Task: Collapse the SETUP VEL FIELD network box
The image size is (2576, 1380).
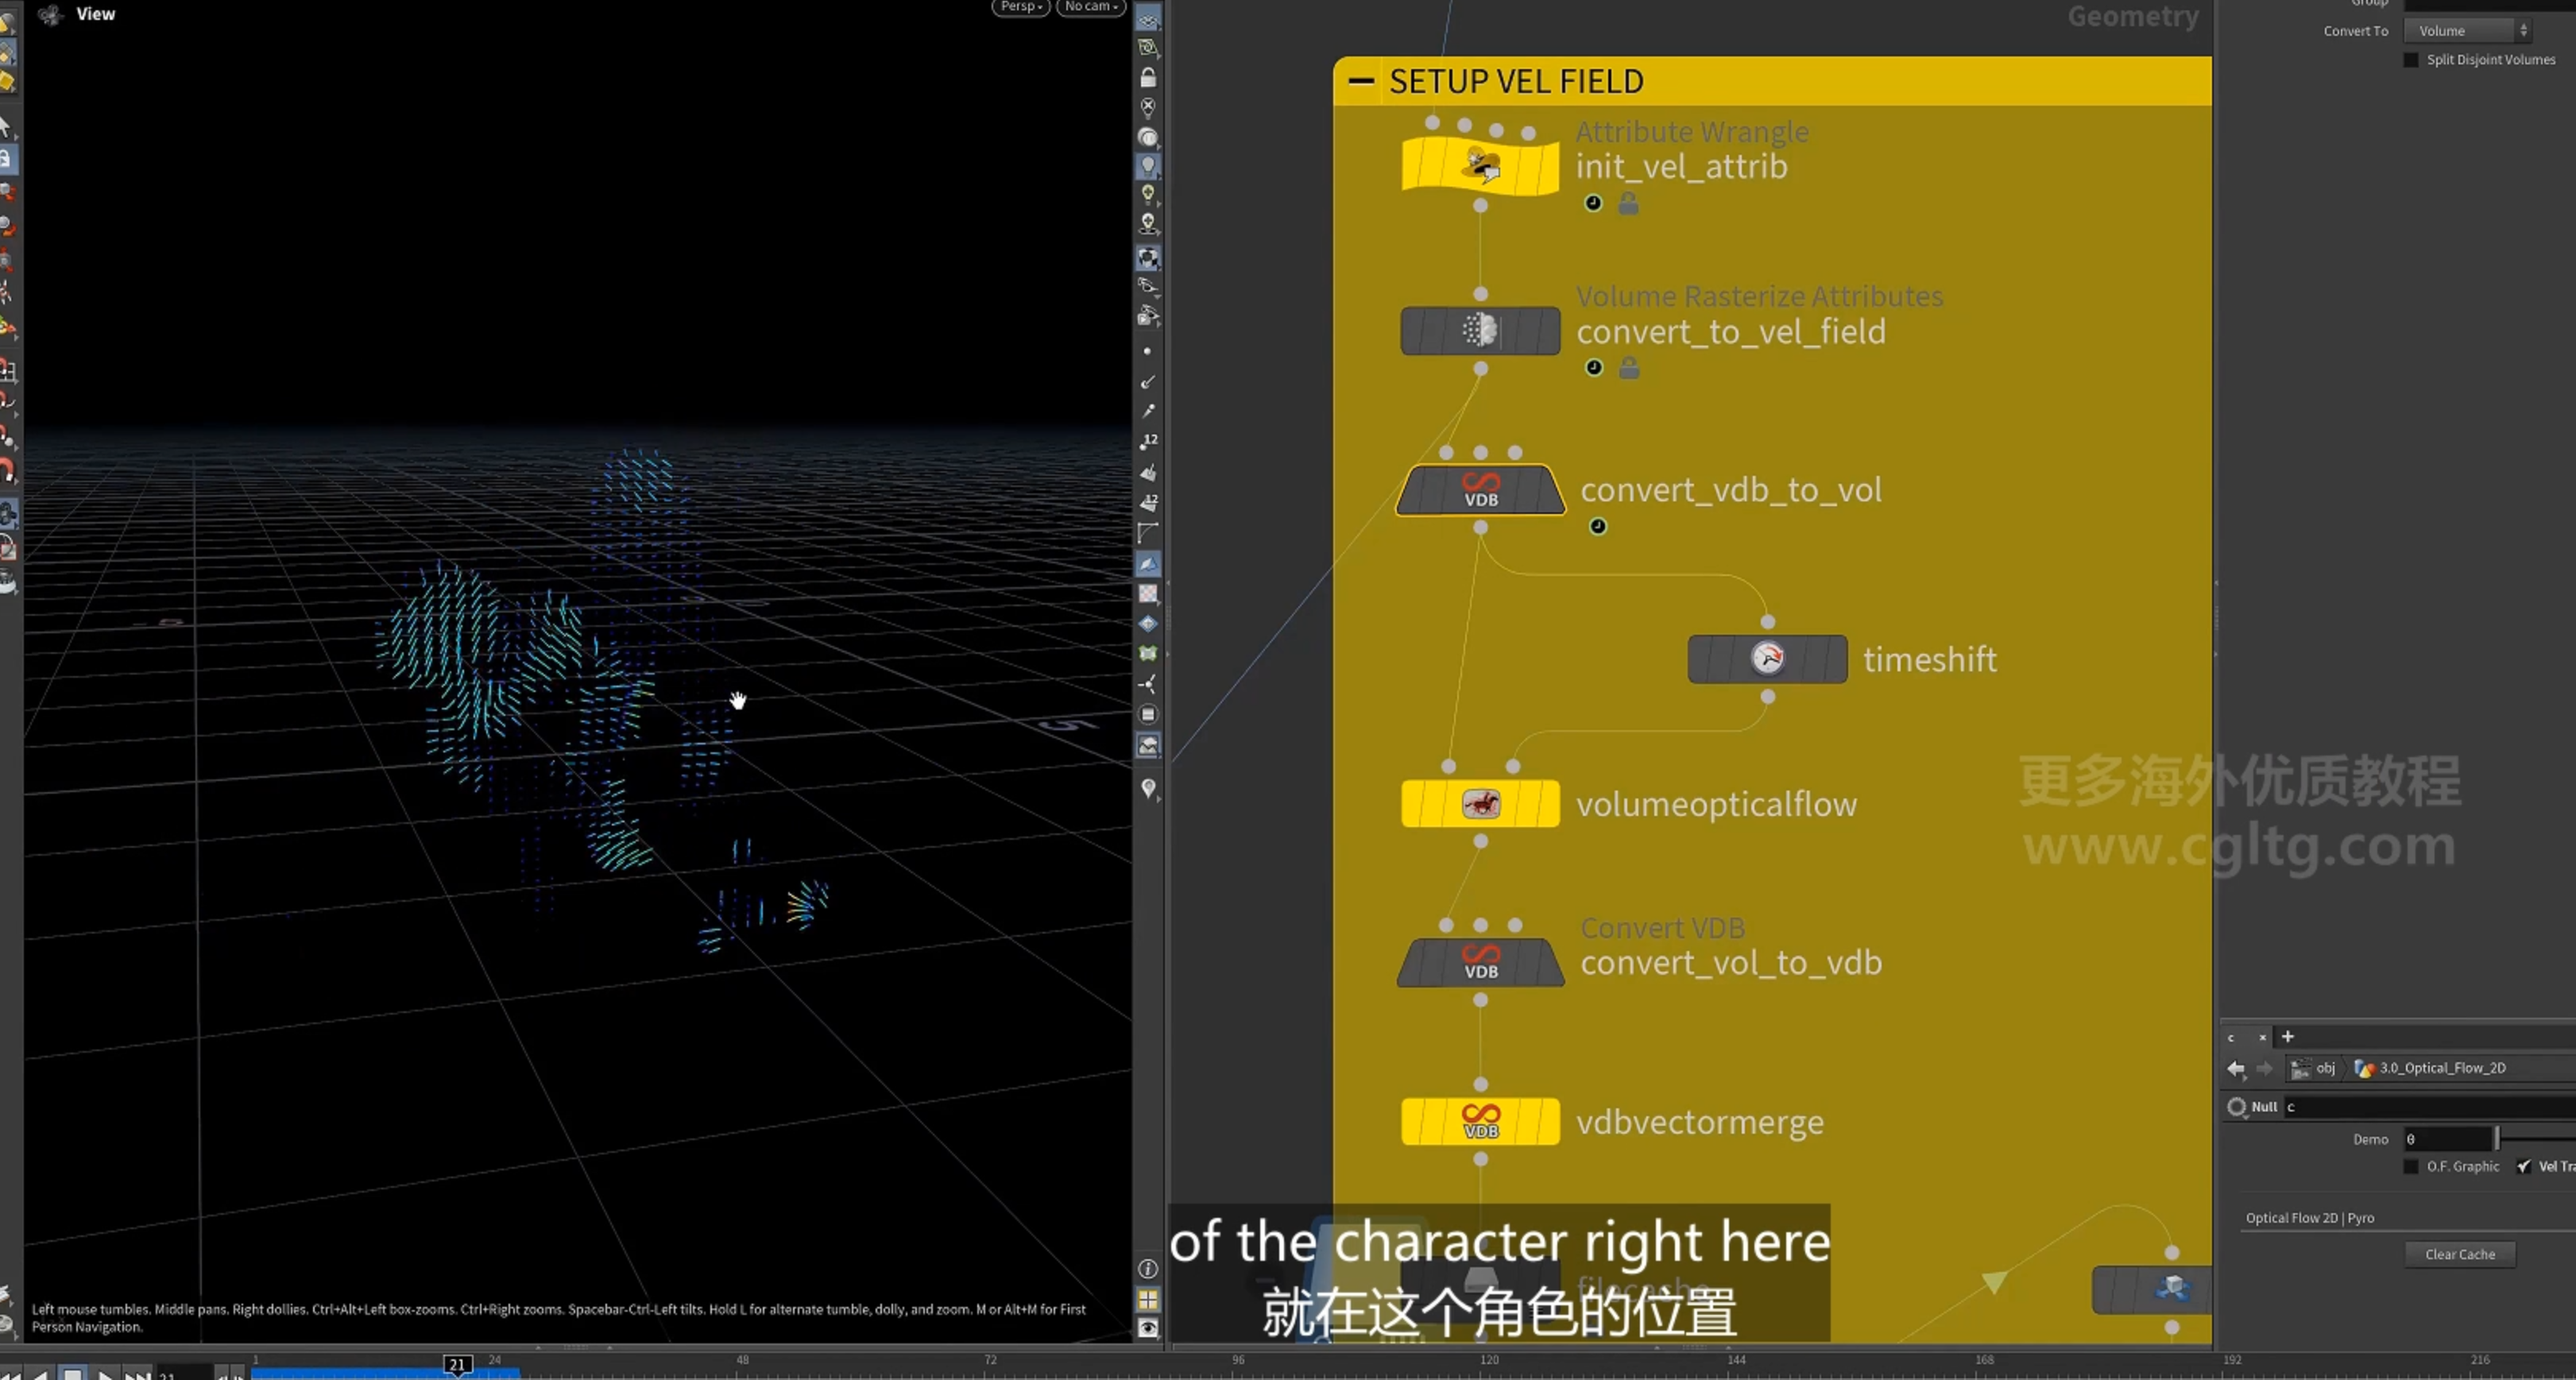Action: point(1361,81)
